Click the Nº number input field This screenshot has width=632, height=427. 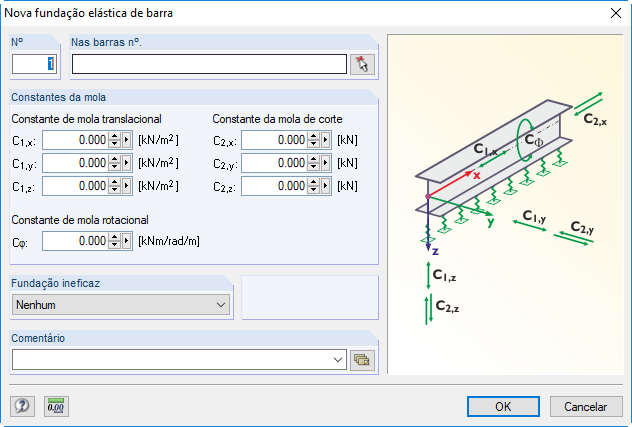[x=35, y=64]
